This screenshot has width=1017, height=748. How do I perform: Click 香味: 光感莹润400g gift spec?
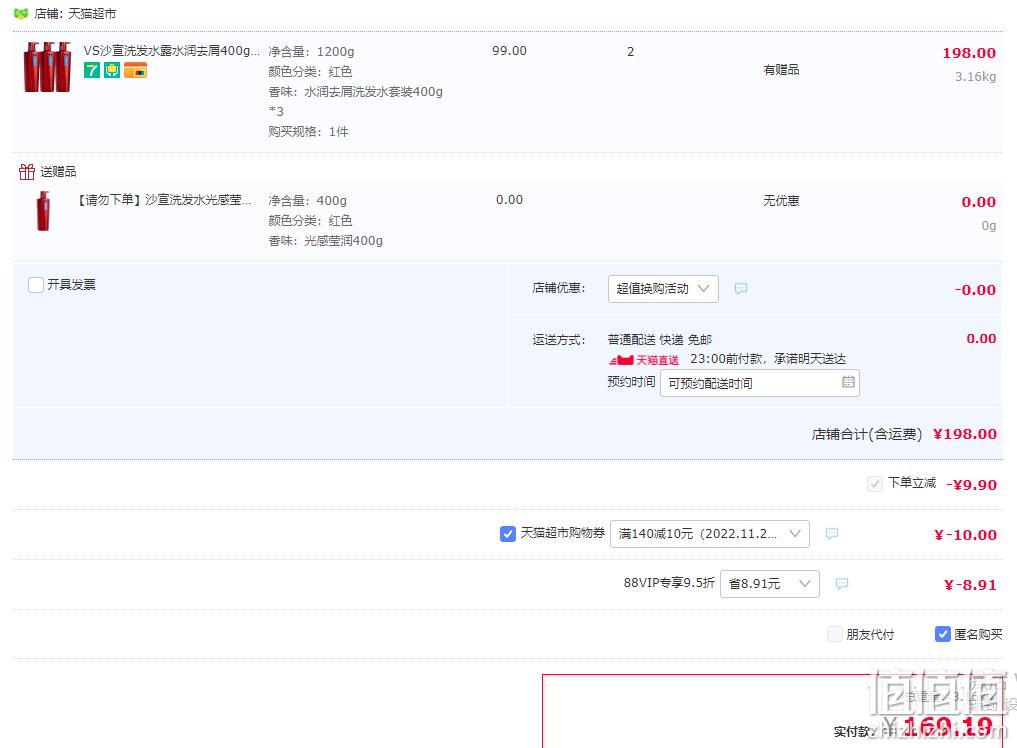(326, 241)
